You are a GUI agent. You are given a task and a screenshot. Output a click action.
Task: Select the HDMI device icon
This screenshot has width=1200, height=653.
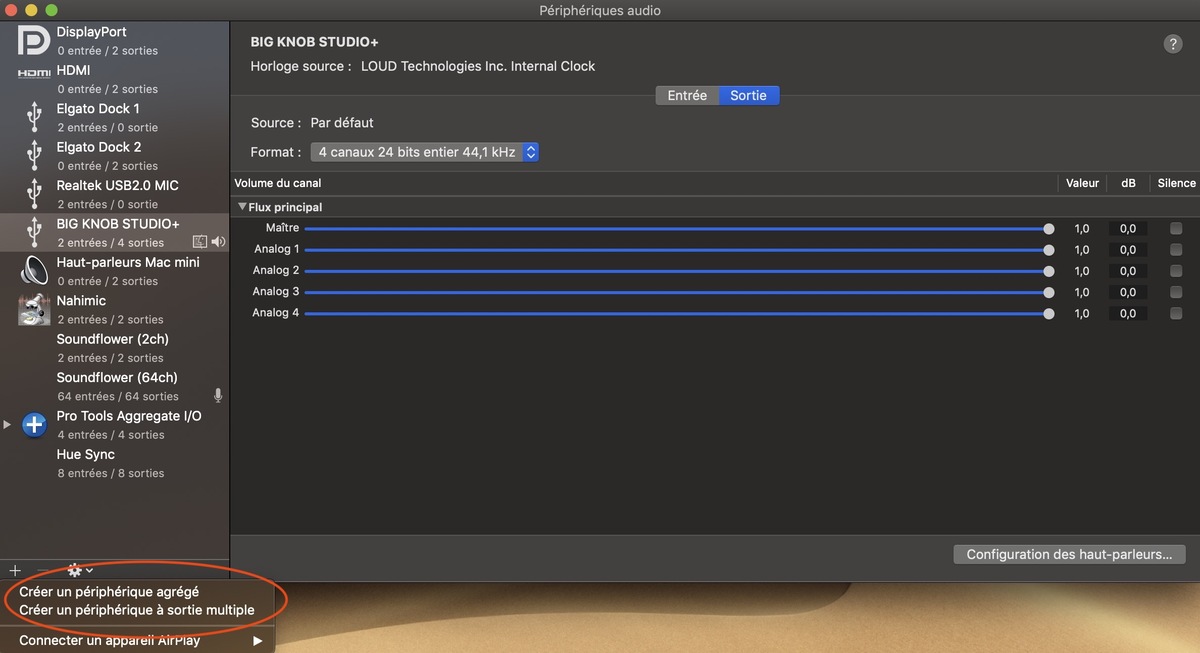(33, 73)
